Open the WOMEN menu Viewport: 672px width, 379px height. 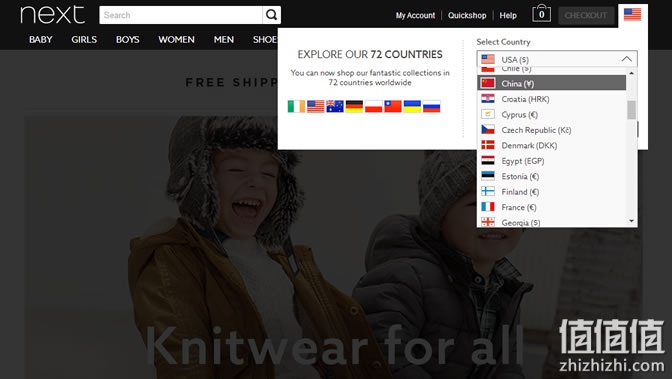tap(176, 39)
